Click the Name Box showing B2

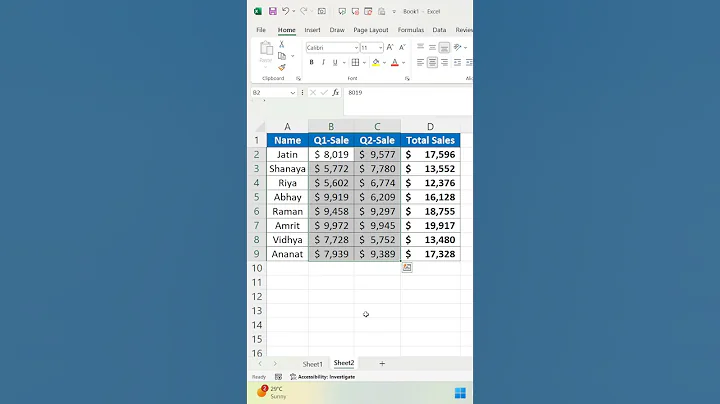(270, 93)
